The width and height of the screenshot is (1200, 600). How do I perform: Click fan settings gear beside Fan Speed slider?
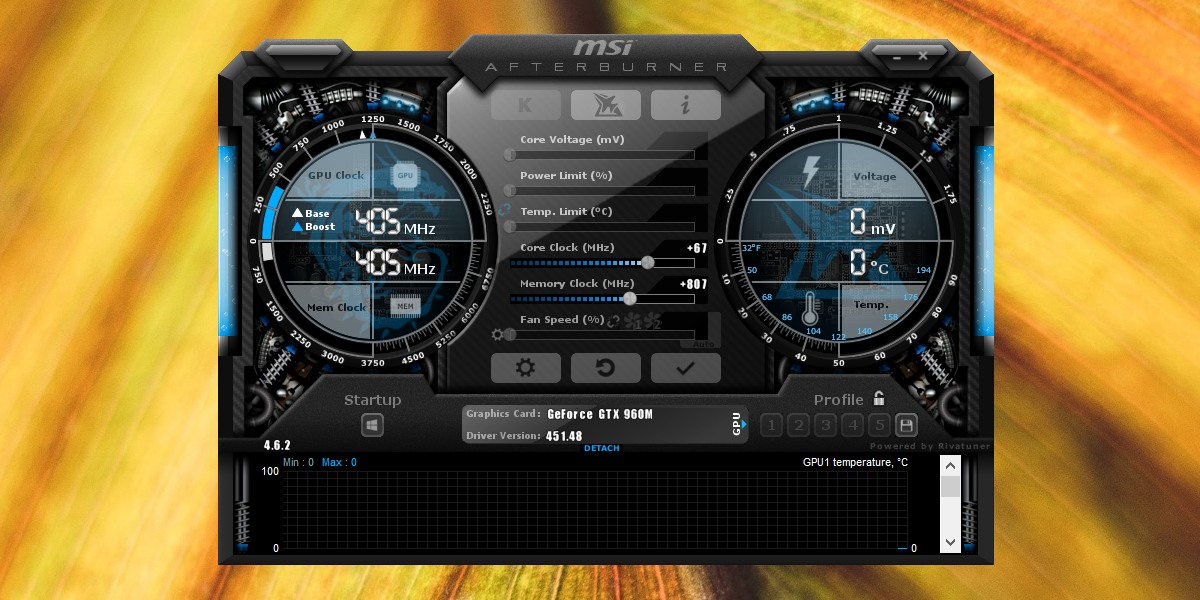click(497, 334)
